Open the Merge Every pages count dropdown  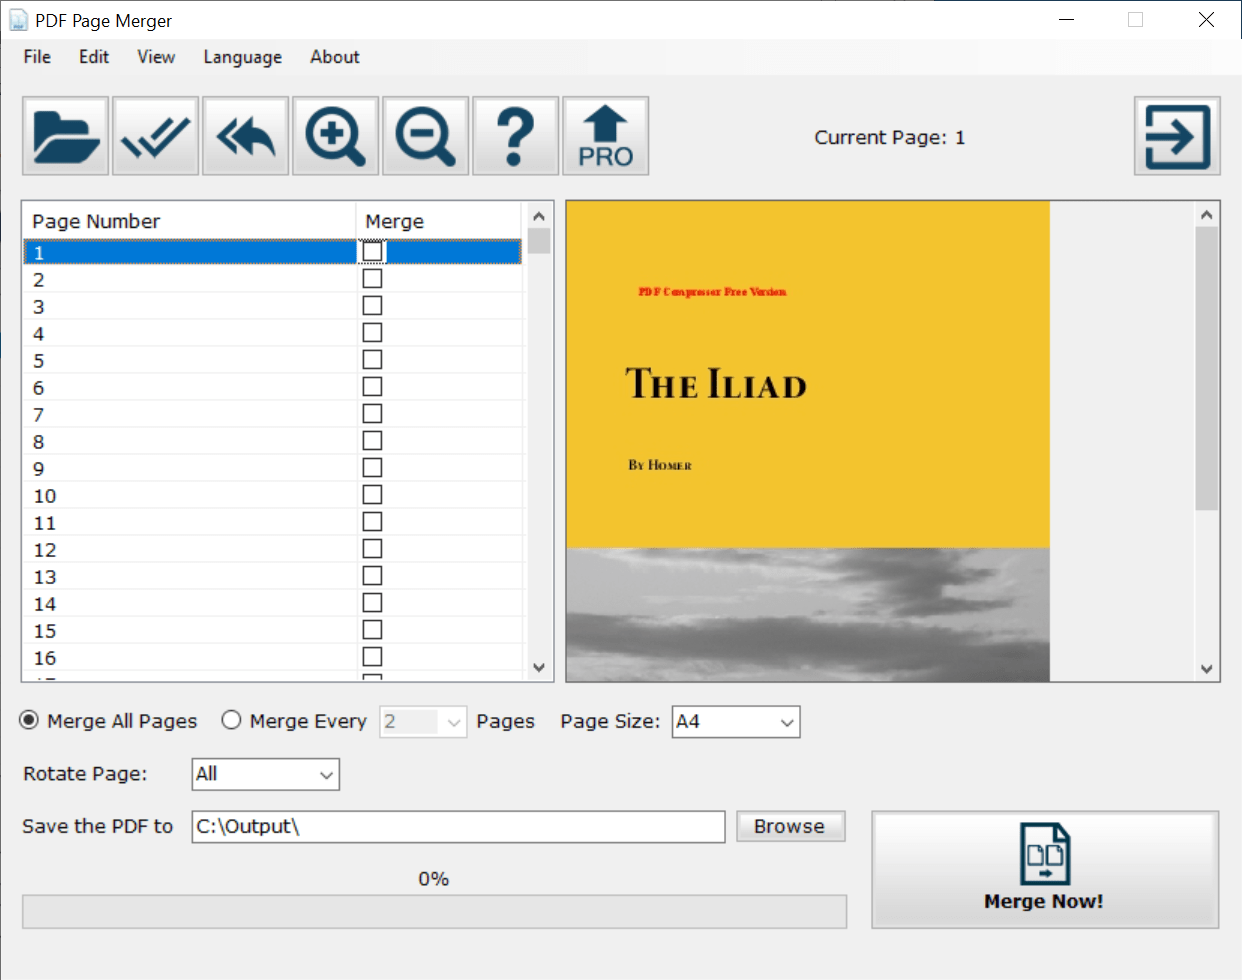pyautogui.click(x=423, y=722)
